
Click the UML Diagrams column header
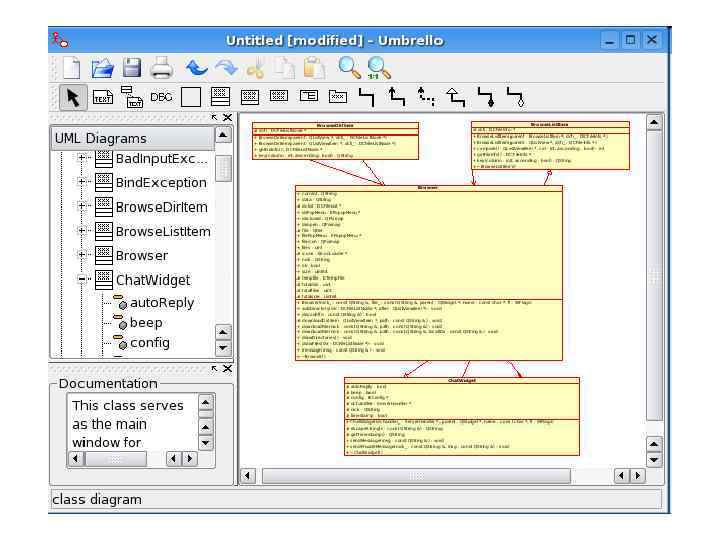(x=132, y=138)
